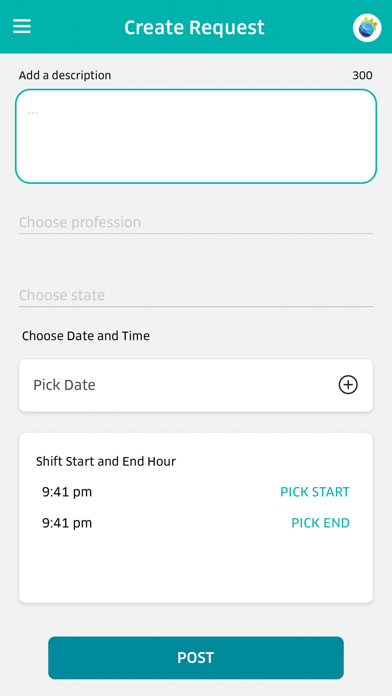The width and height of the screenshot is (392, 696).
Task: Click the 300 character counter
Action: 362,75
